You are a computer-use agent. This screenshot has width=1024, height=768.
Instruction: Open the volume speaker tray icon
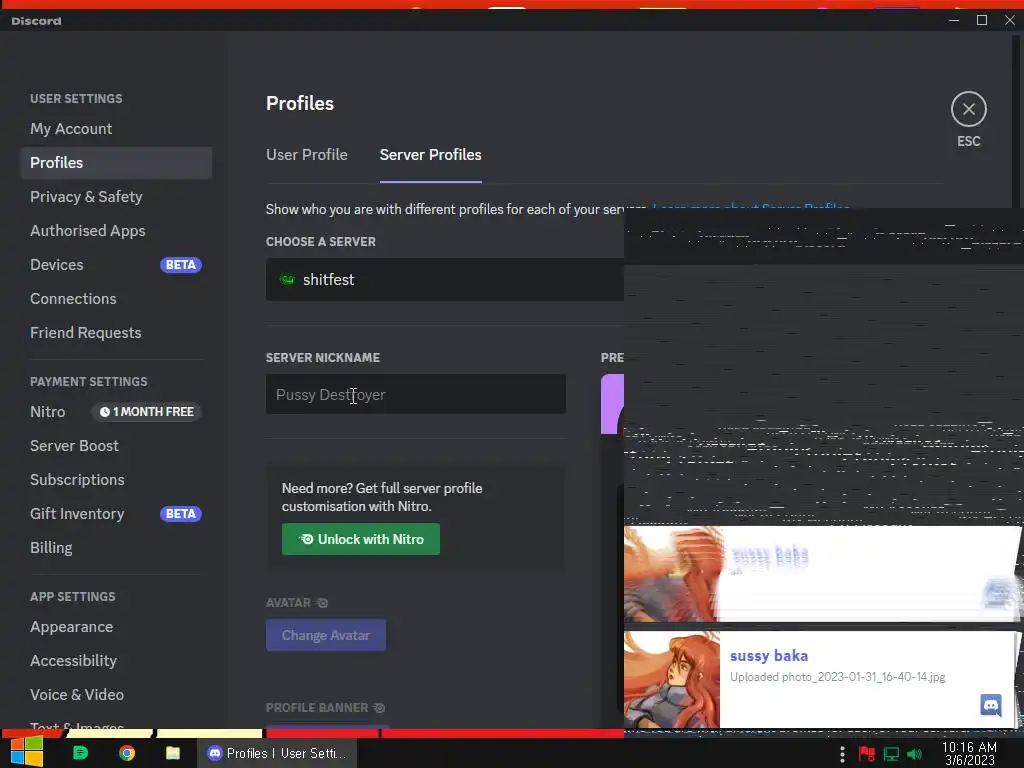(x=914, y=754)
